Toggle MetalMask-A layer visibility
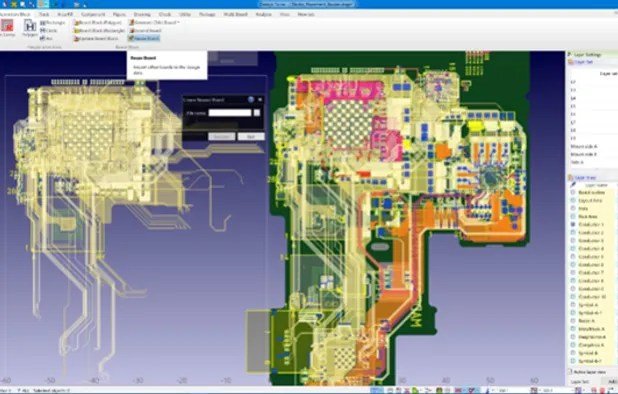Screen dimensions: 618x394 coord(573,329)
